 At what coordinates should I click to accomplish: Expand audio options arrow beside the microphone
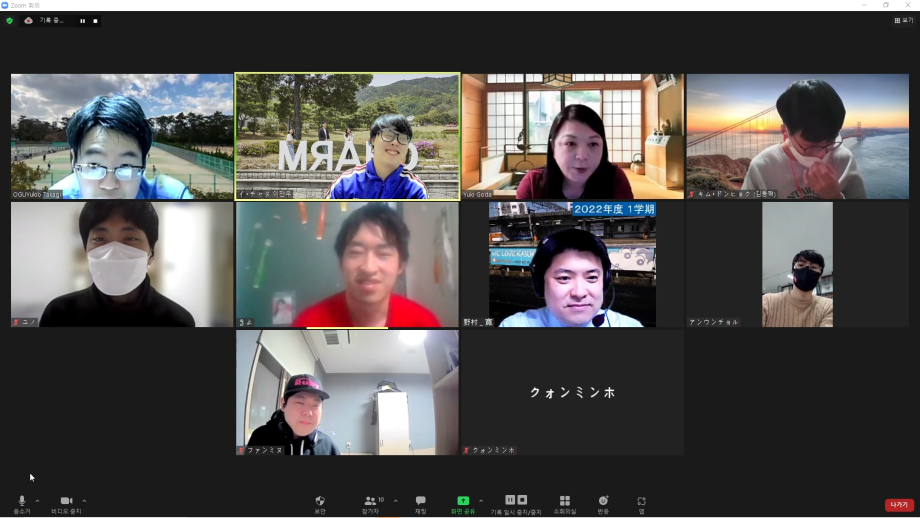click(x=37, y=500)
